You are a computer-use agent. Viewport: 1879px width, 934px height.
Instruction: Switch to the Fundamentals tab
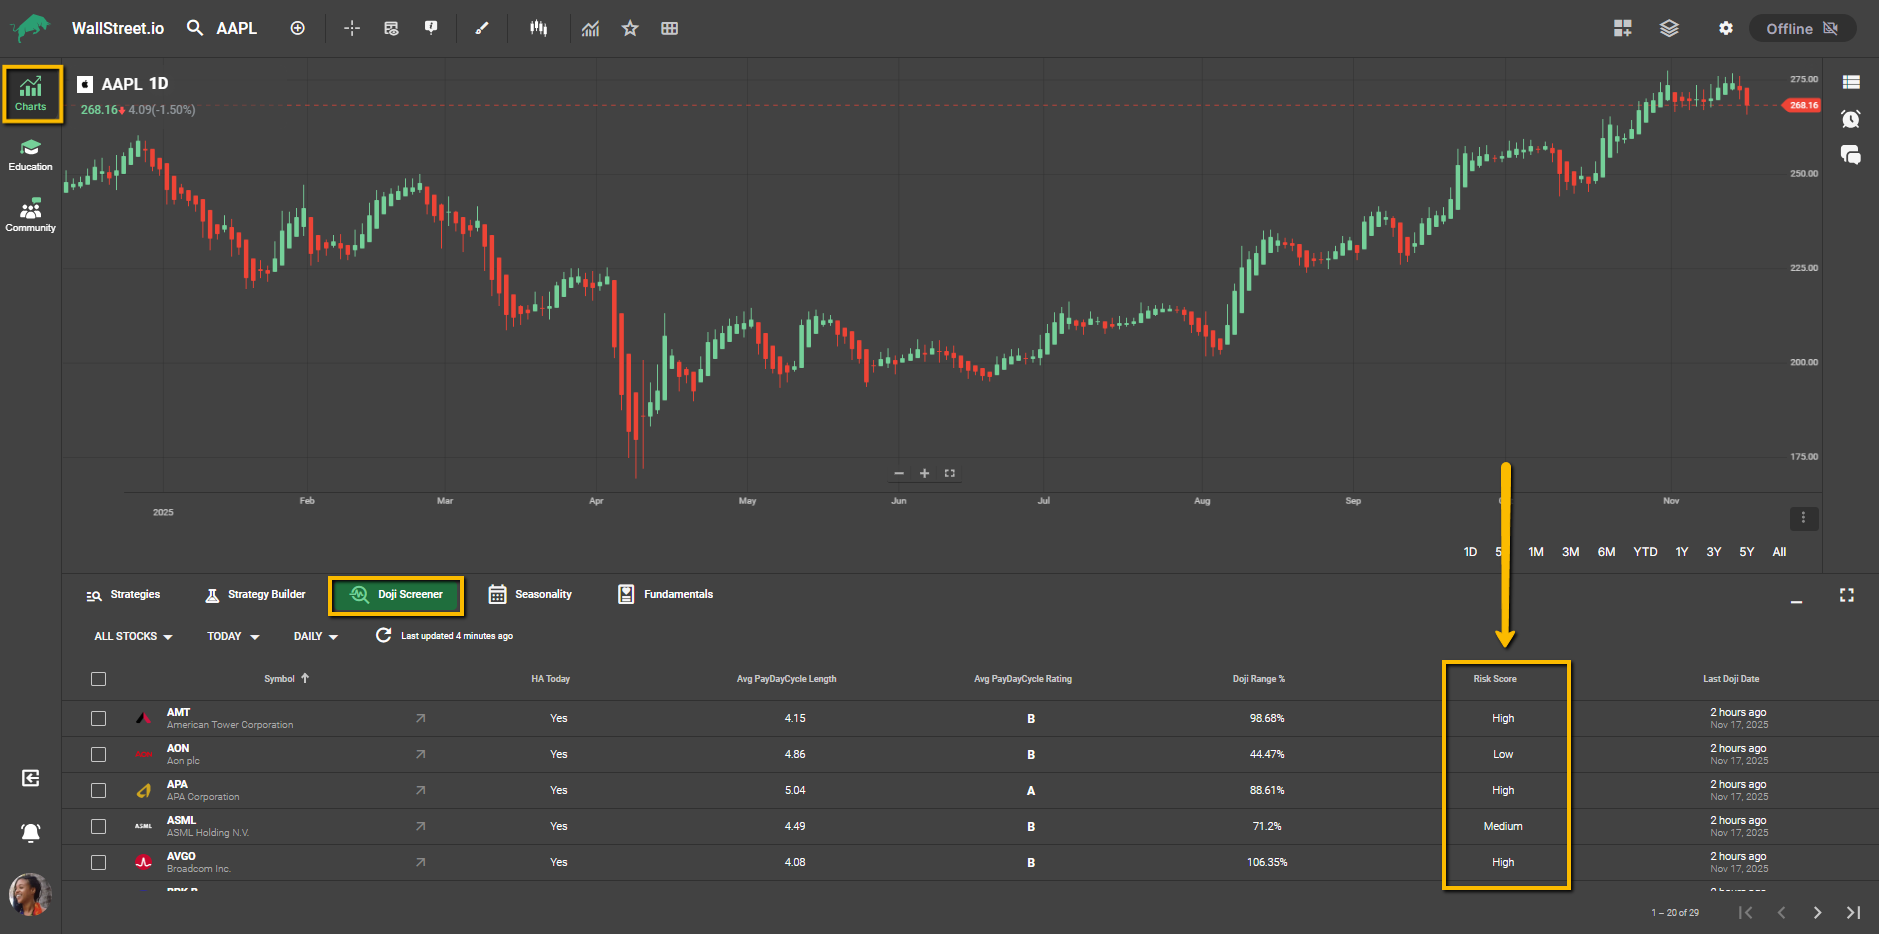click(x=665, y=594)
